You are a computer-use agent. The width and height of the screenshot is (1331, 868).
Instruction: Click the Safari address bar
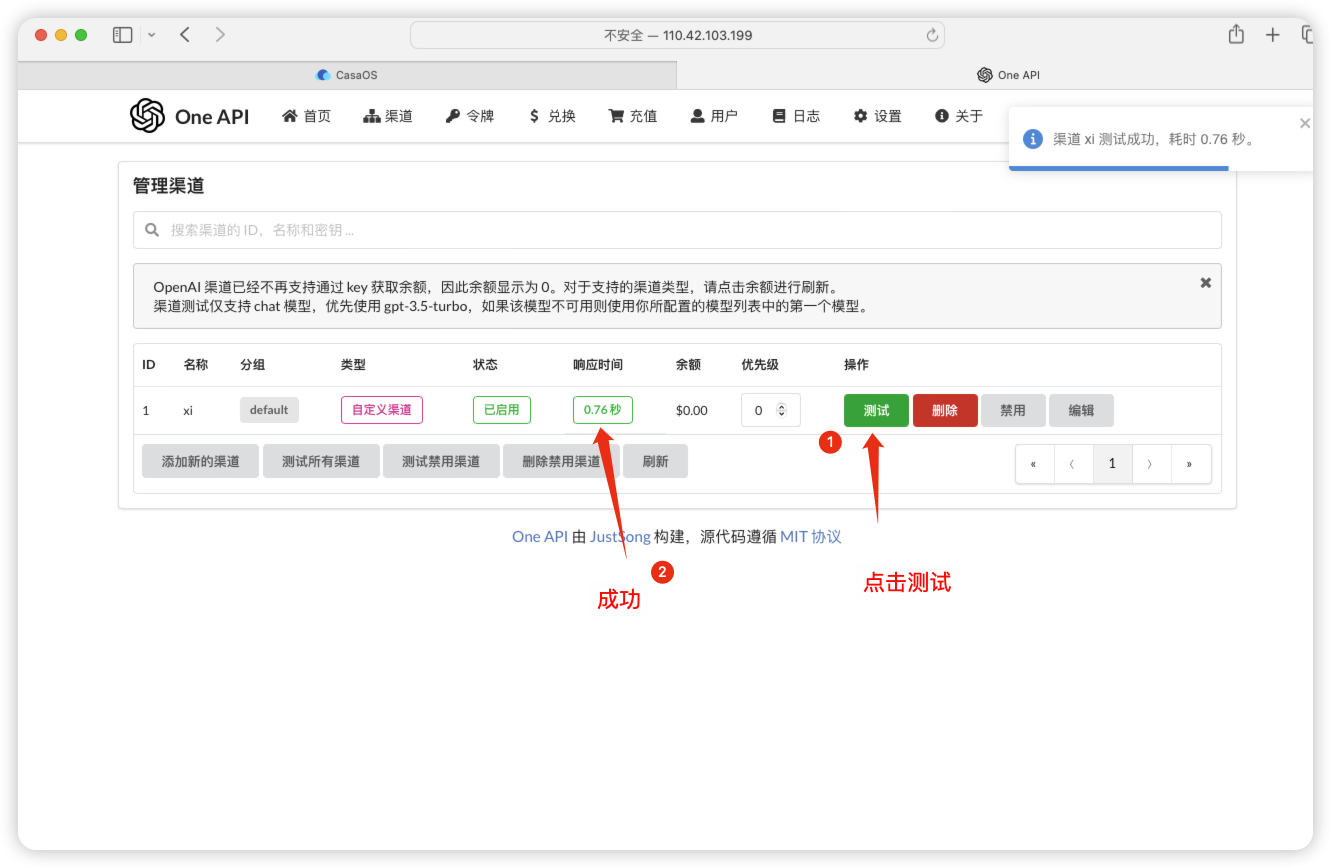(677, 35)
